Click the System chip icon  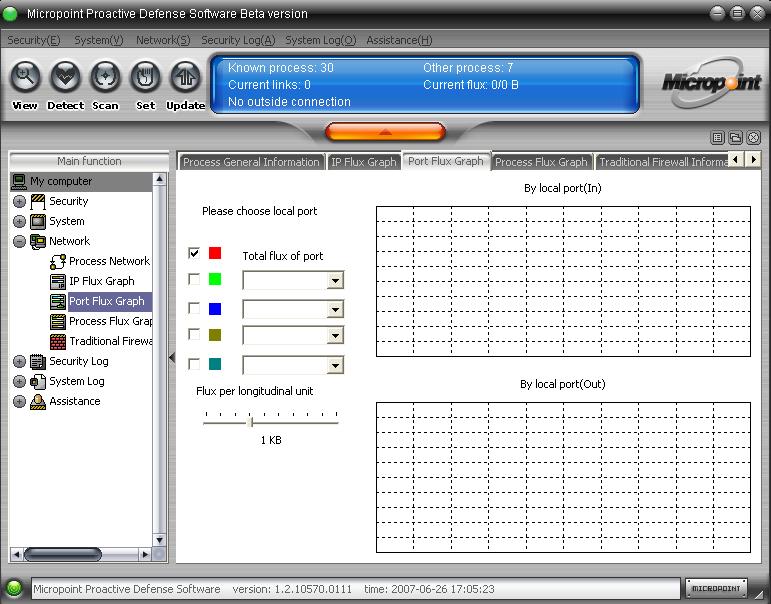[x=38, y=221]
